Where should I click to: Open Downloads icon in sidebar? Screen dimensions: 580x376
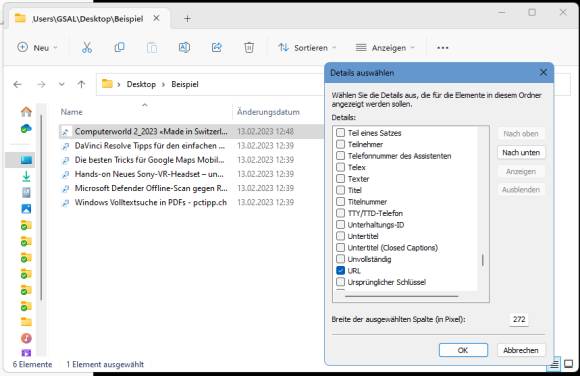tap(26, 177)
